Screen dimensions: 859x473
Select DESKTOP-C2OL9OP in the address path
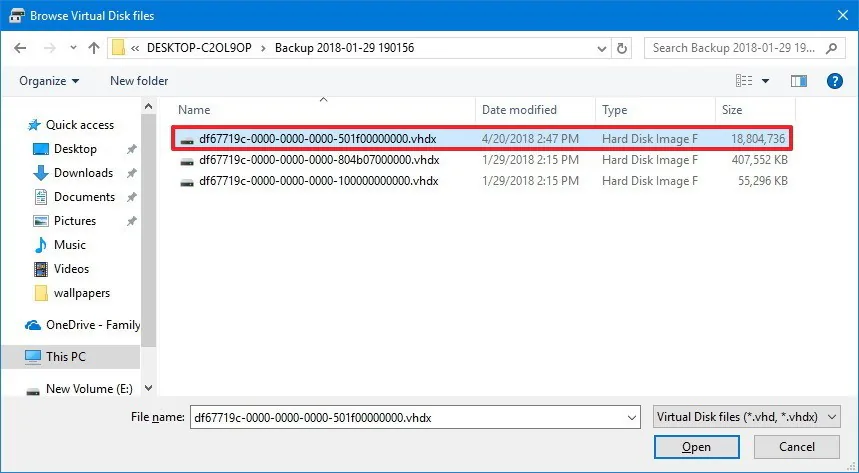click(199, 48)
